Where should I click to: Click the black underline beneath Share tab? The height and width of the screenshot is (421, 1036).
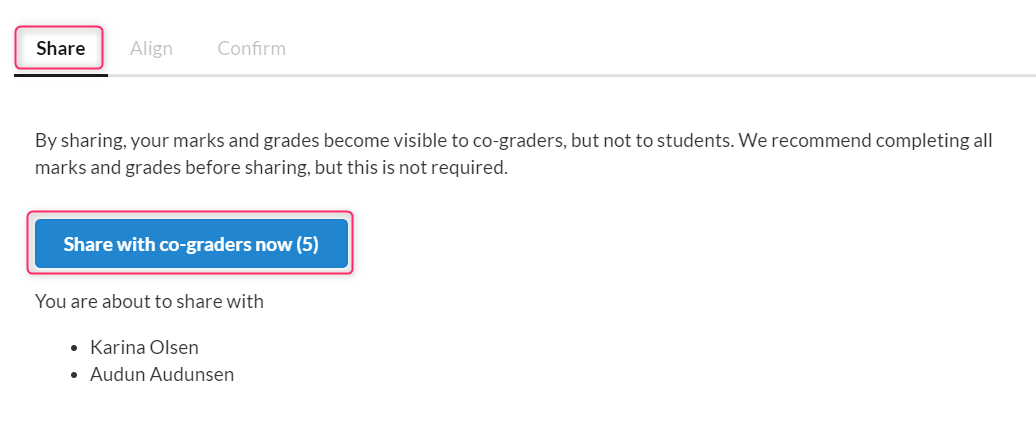click(61, 75)
